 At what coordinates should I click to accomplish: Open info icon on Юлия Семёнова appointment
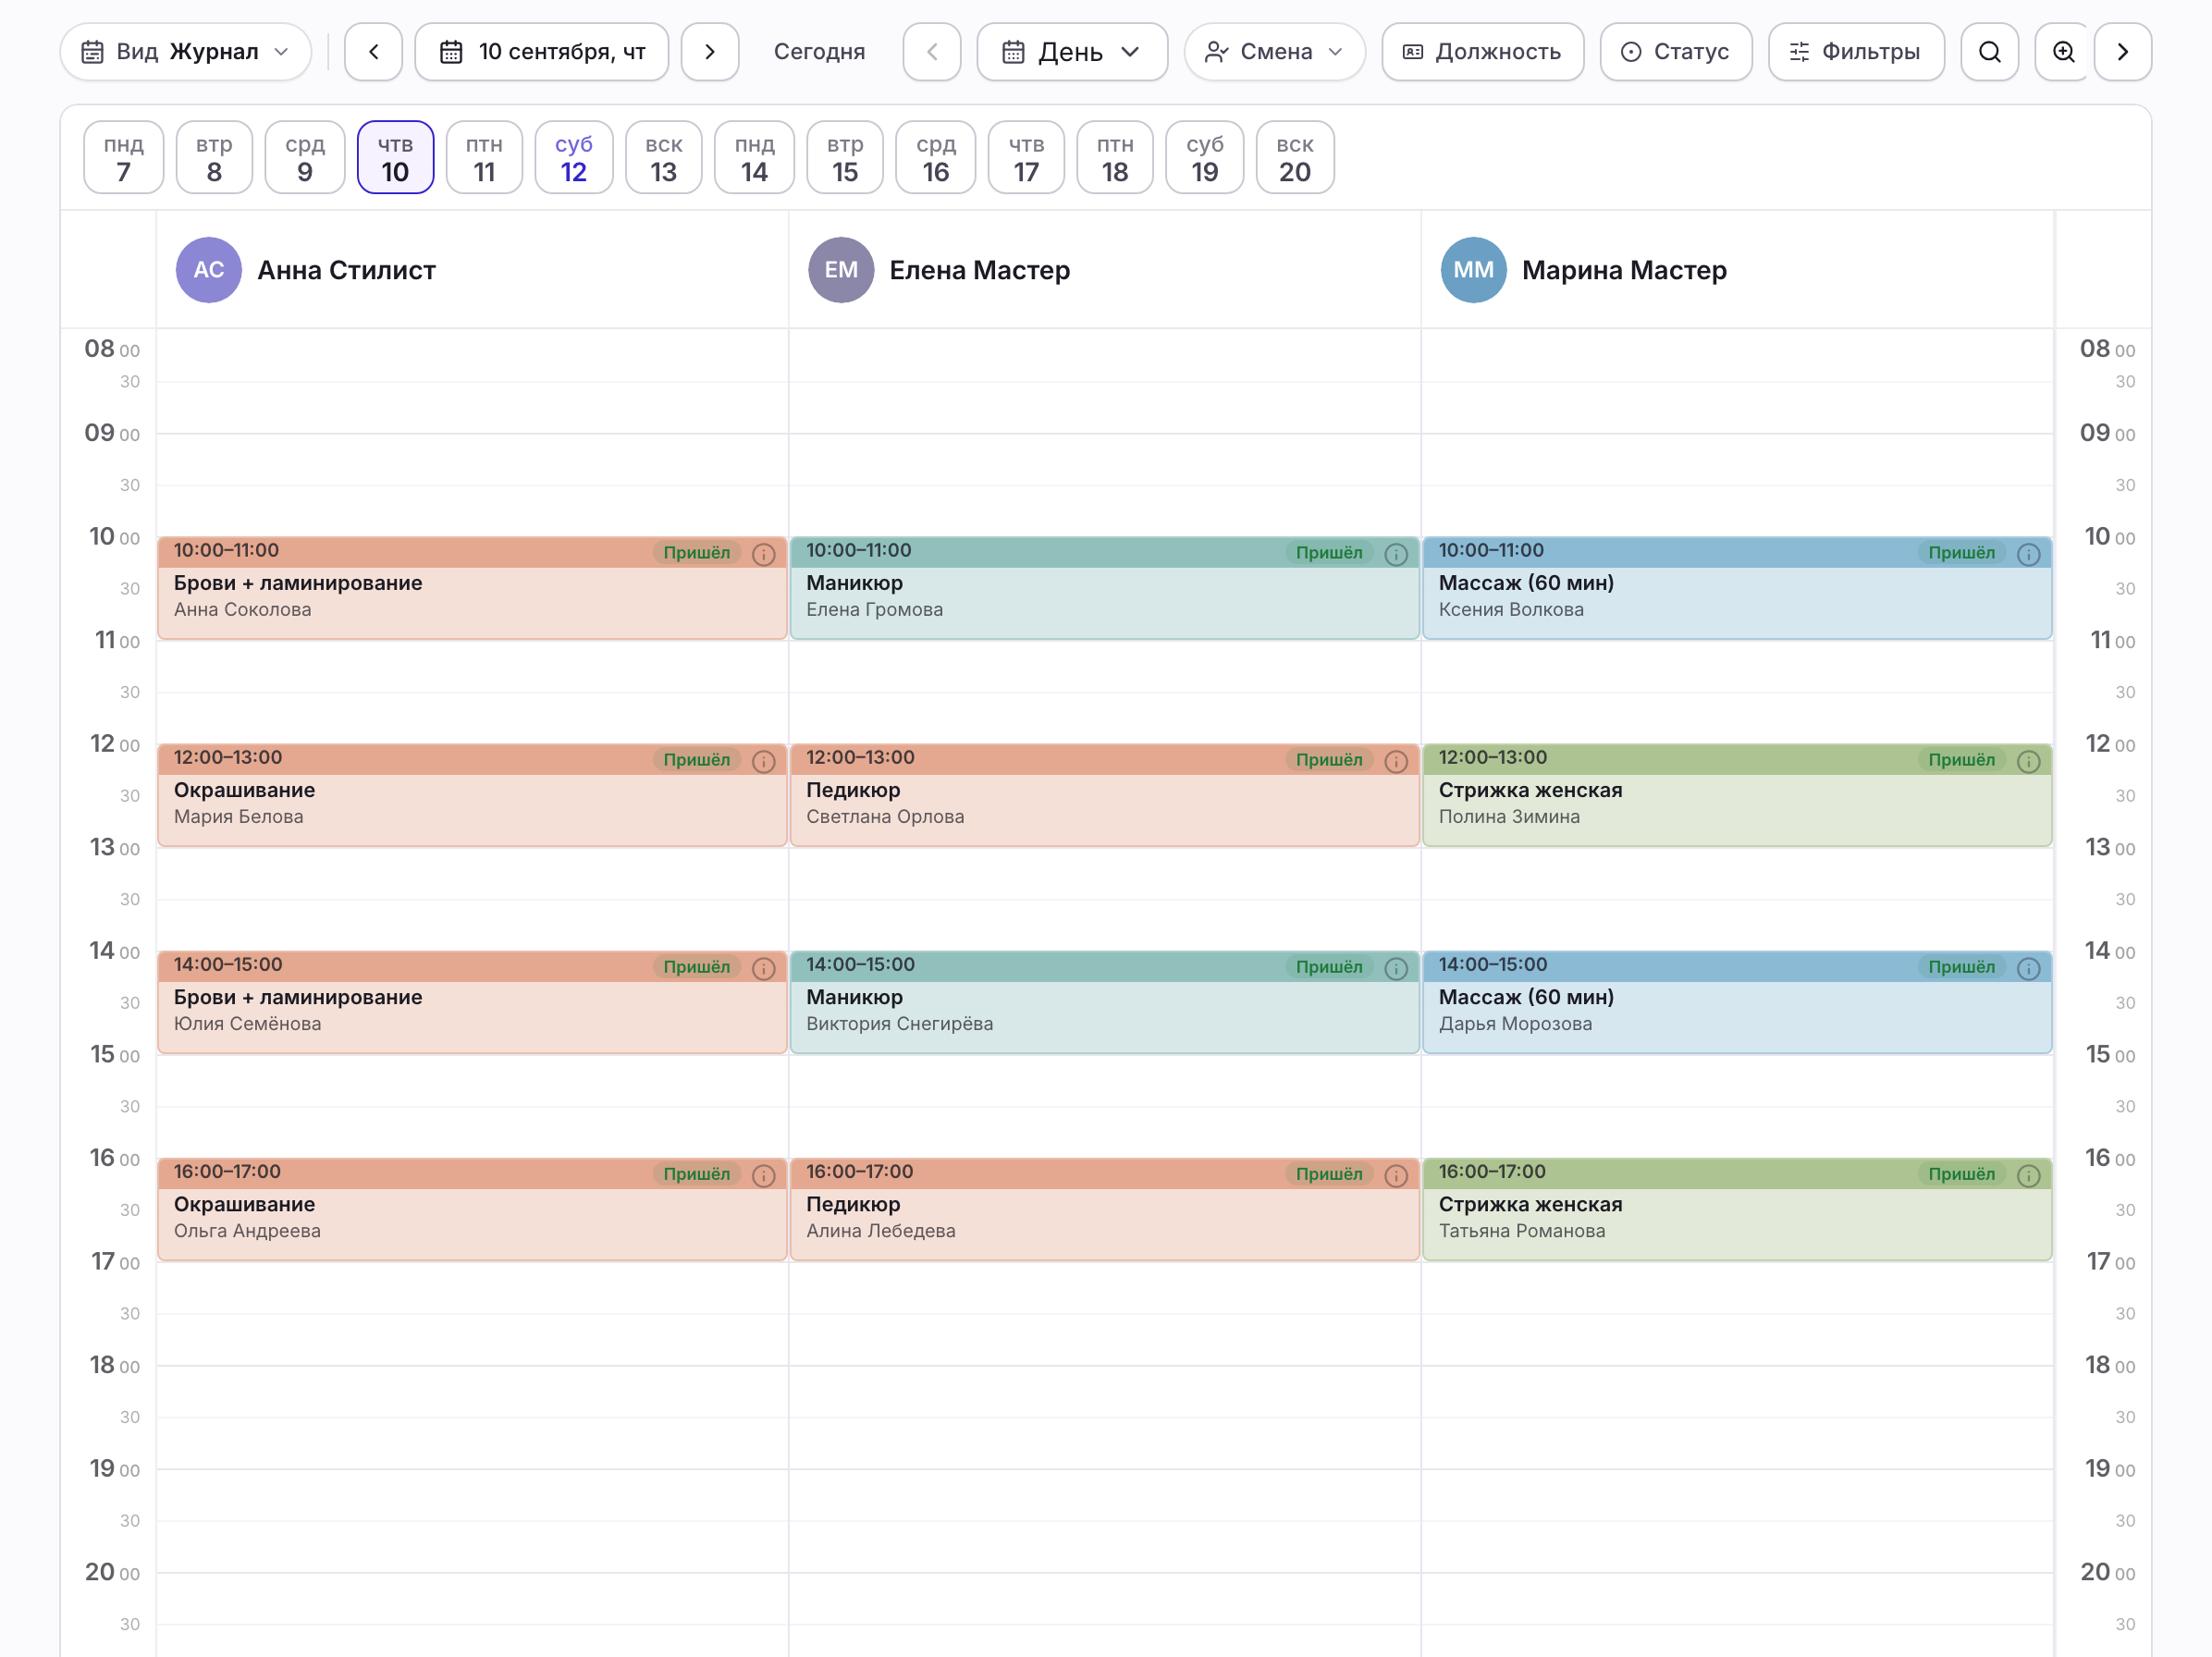[763, 968]
